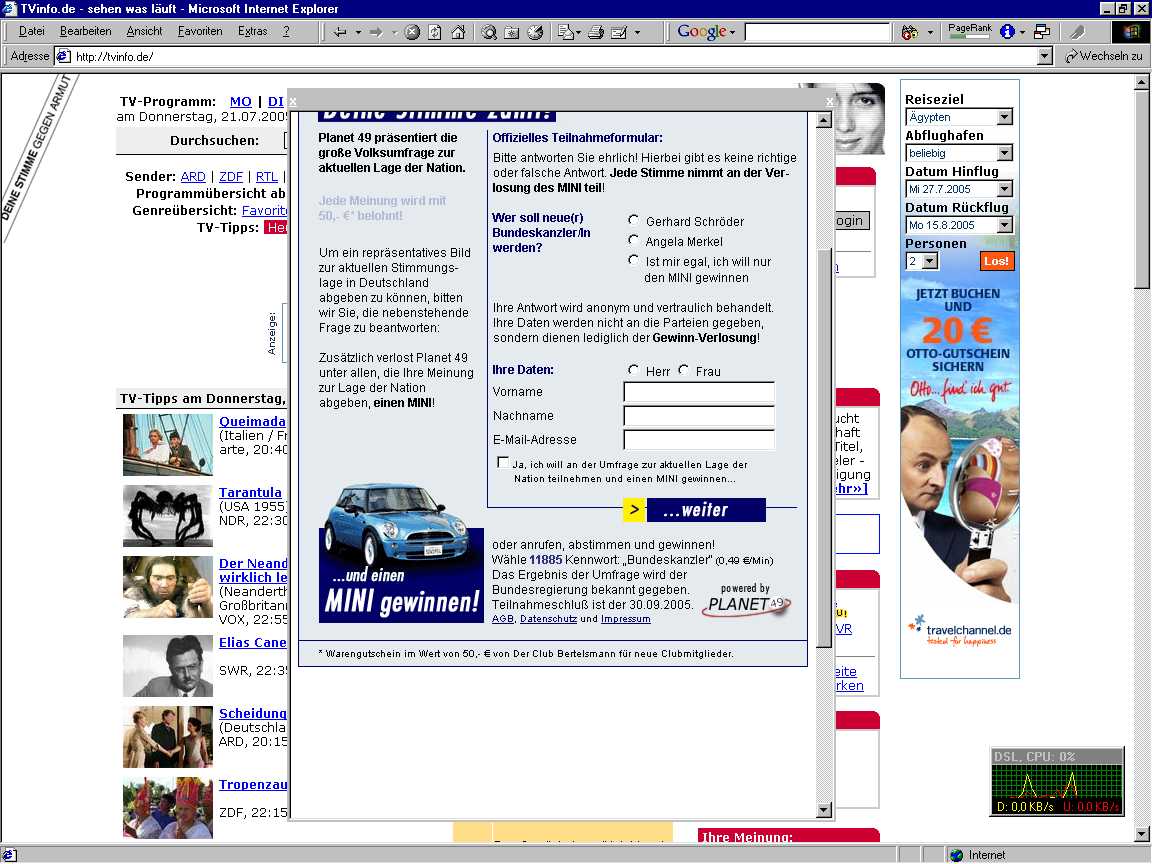This screenshot has width=1152, height=864.
Task: Print the page with the printer icon
Action: pos(596,32)
